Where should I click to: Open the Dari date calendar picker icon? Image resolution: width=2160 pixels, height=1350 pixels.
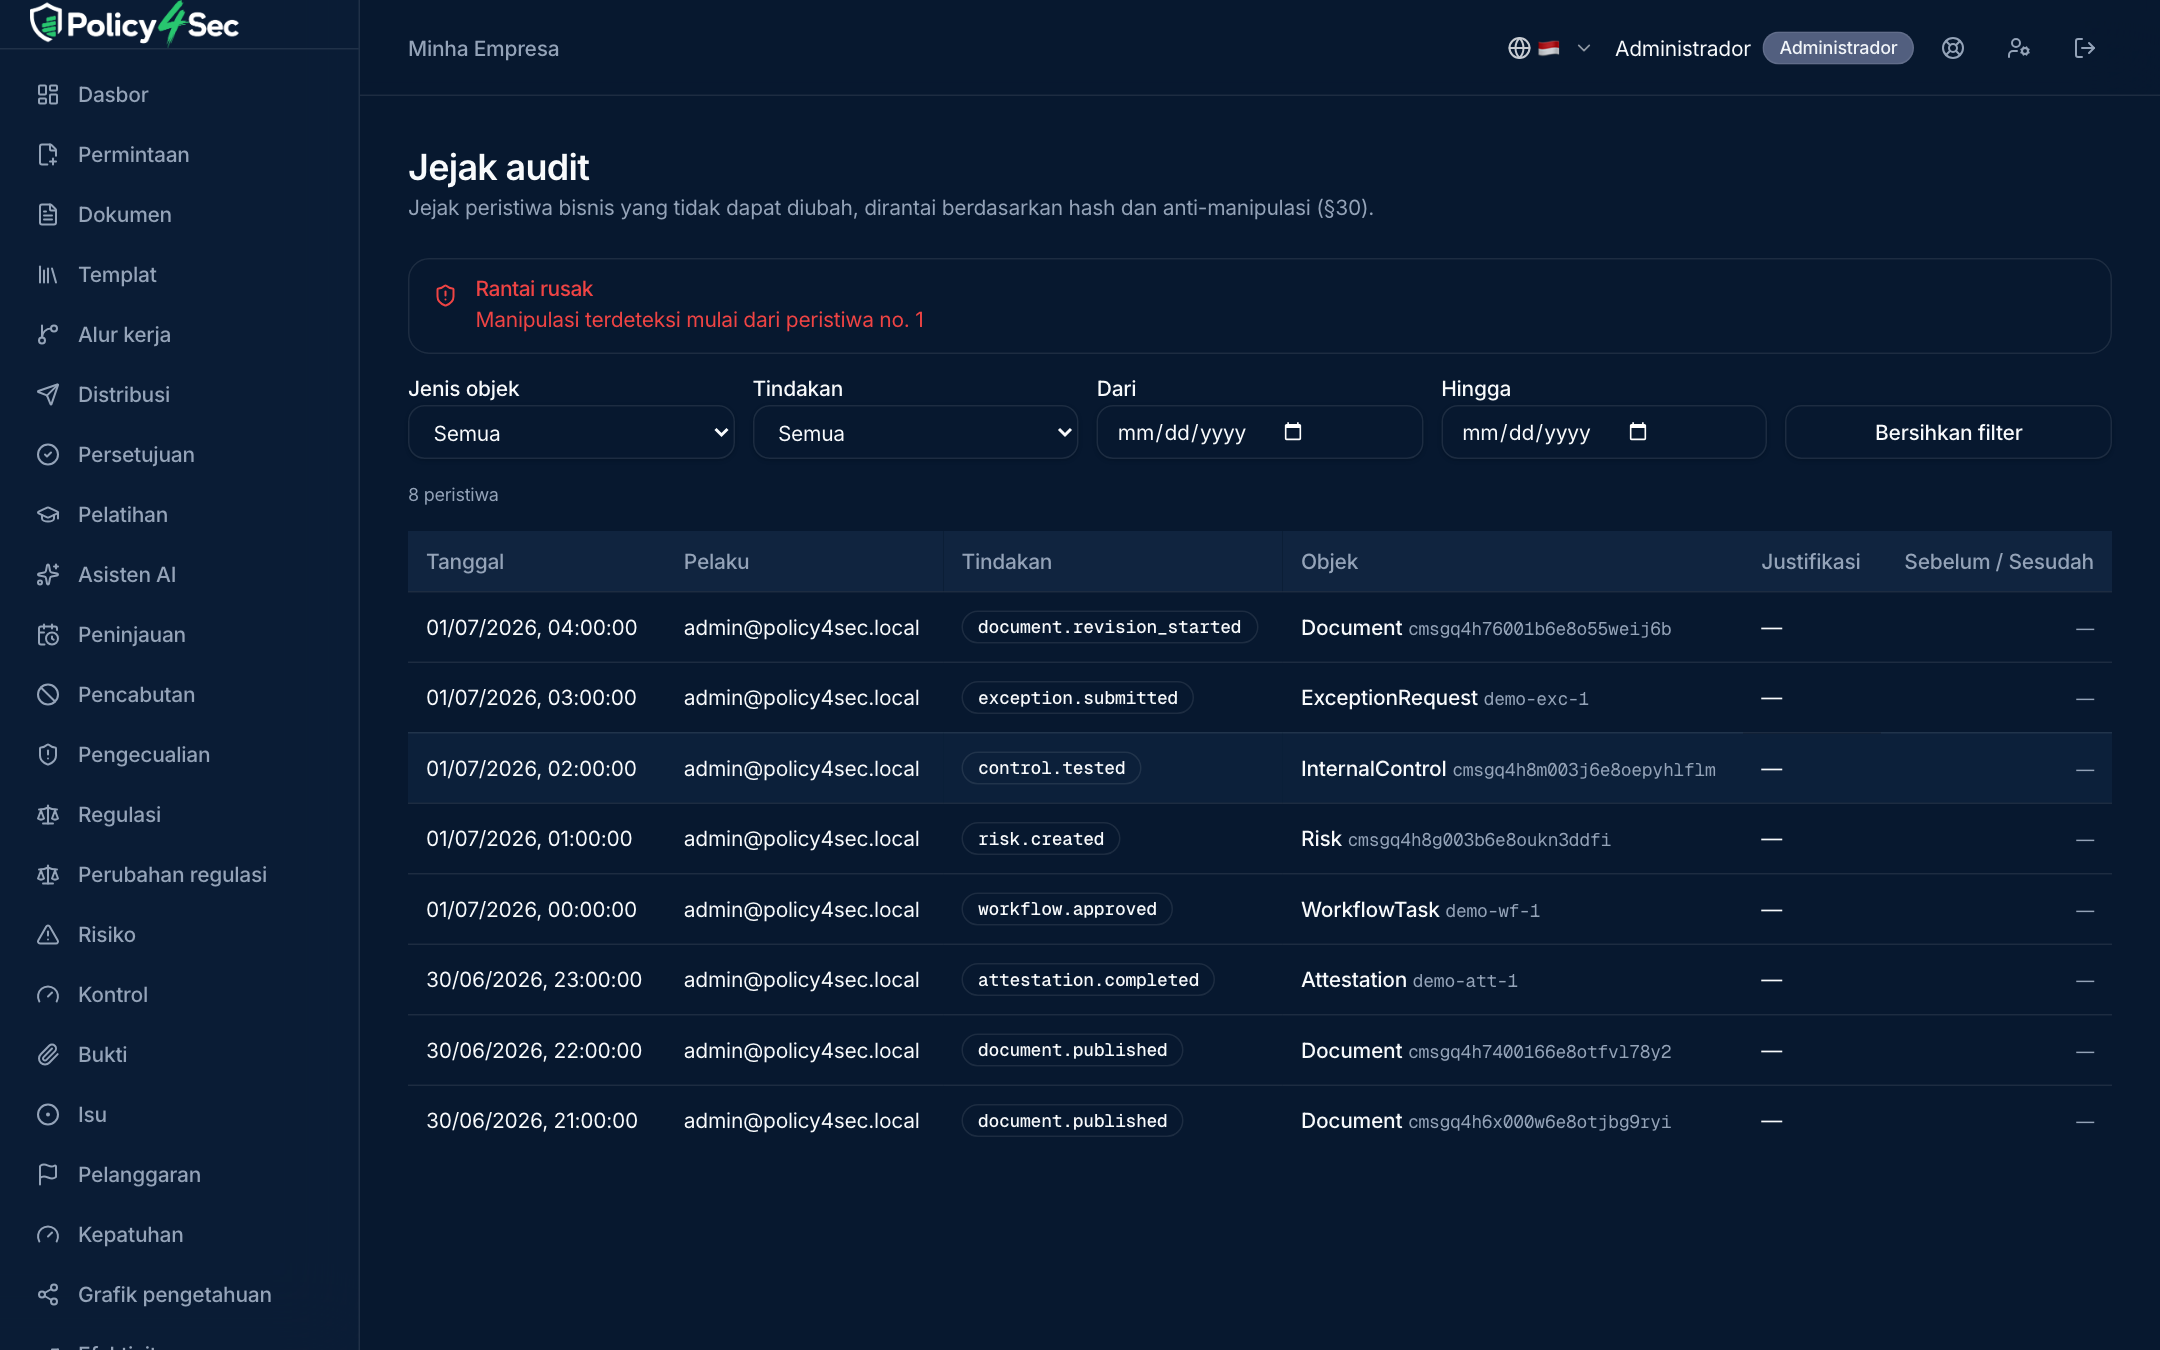tap(1293, 432)
